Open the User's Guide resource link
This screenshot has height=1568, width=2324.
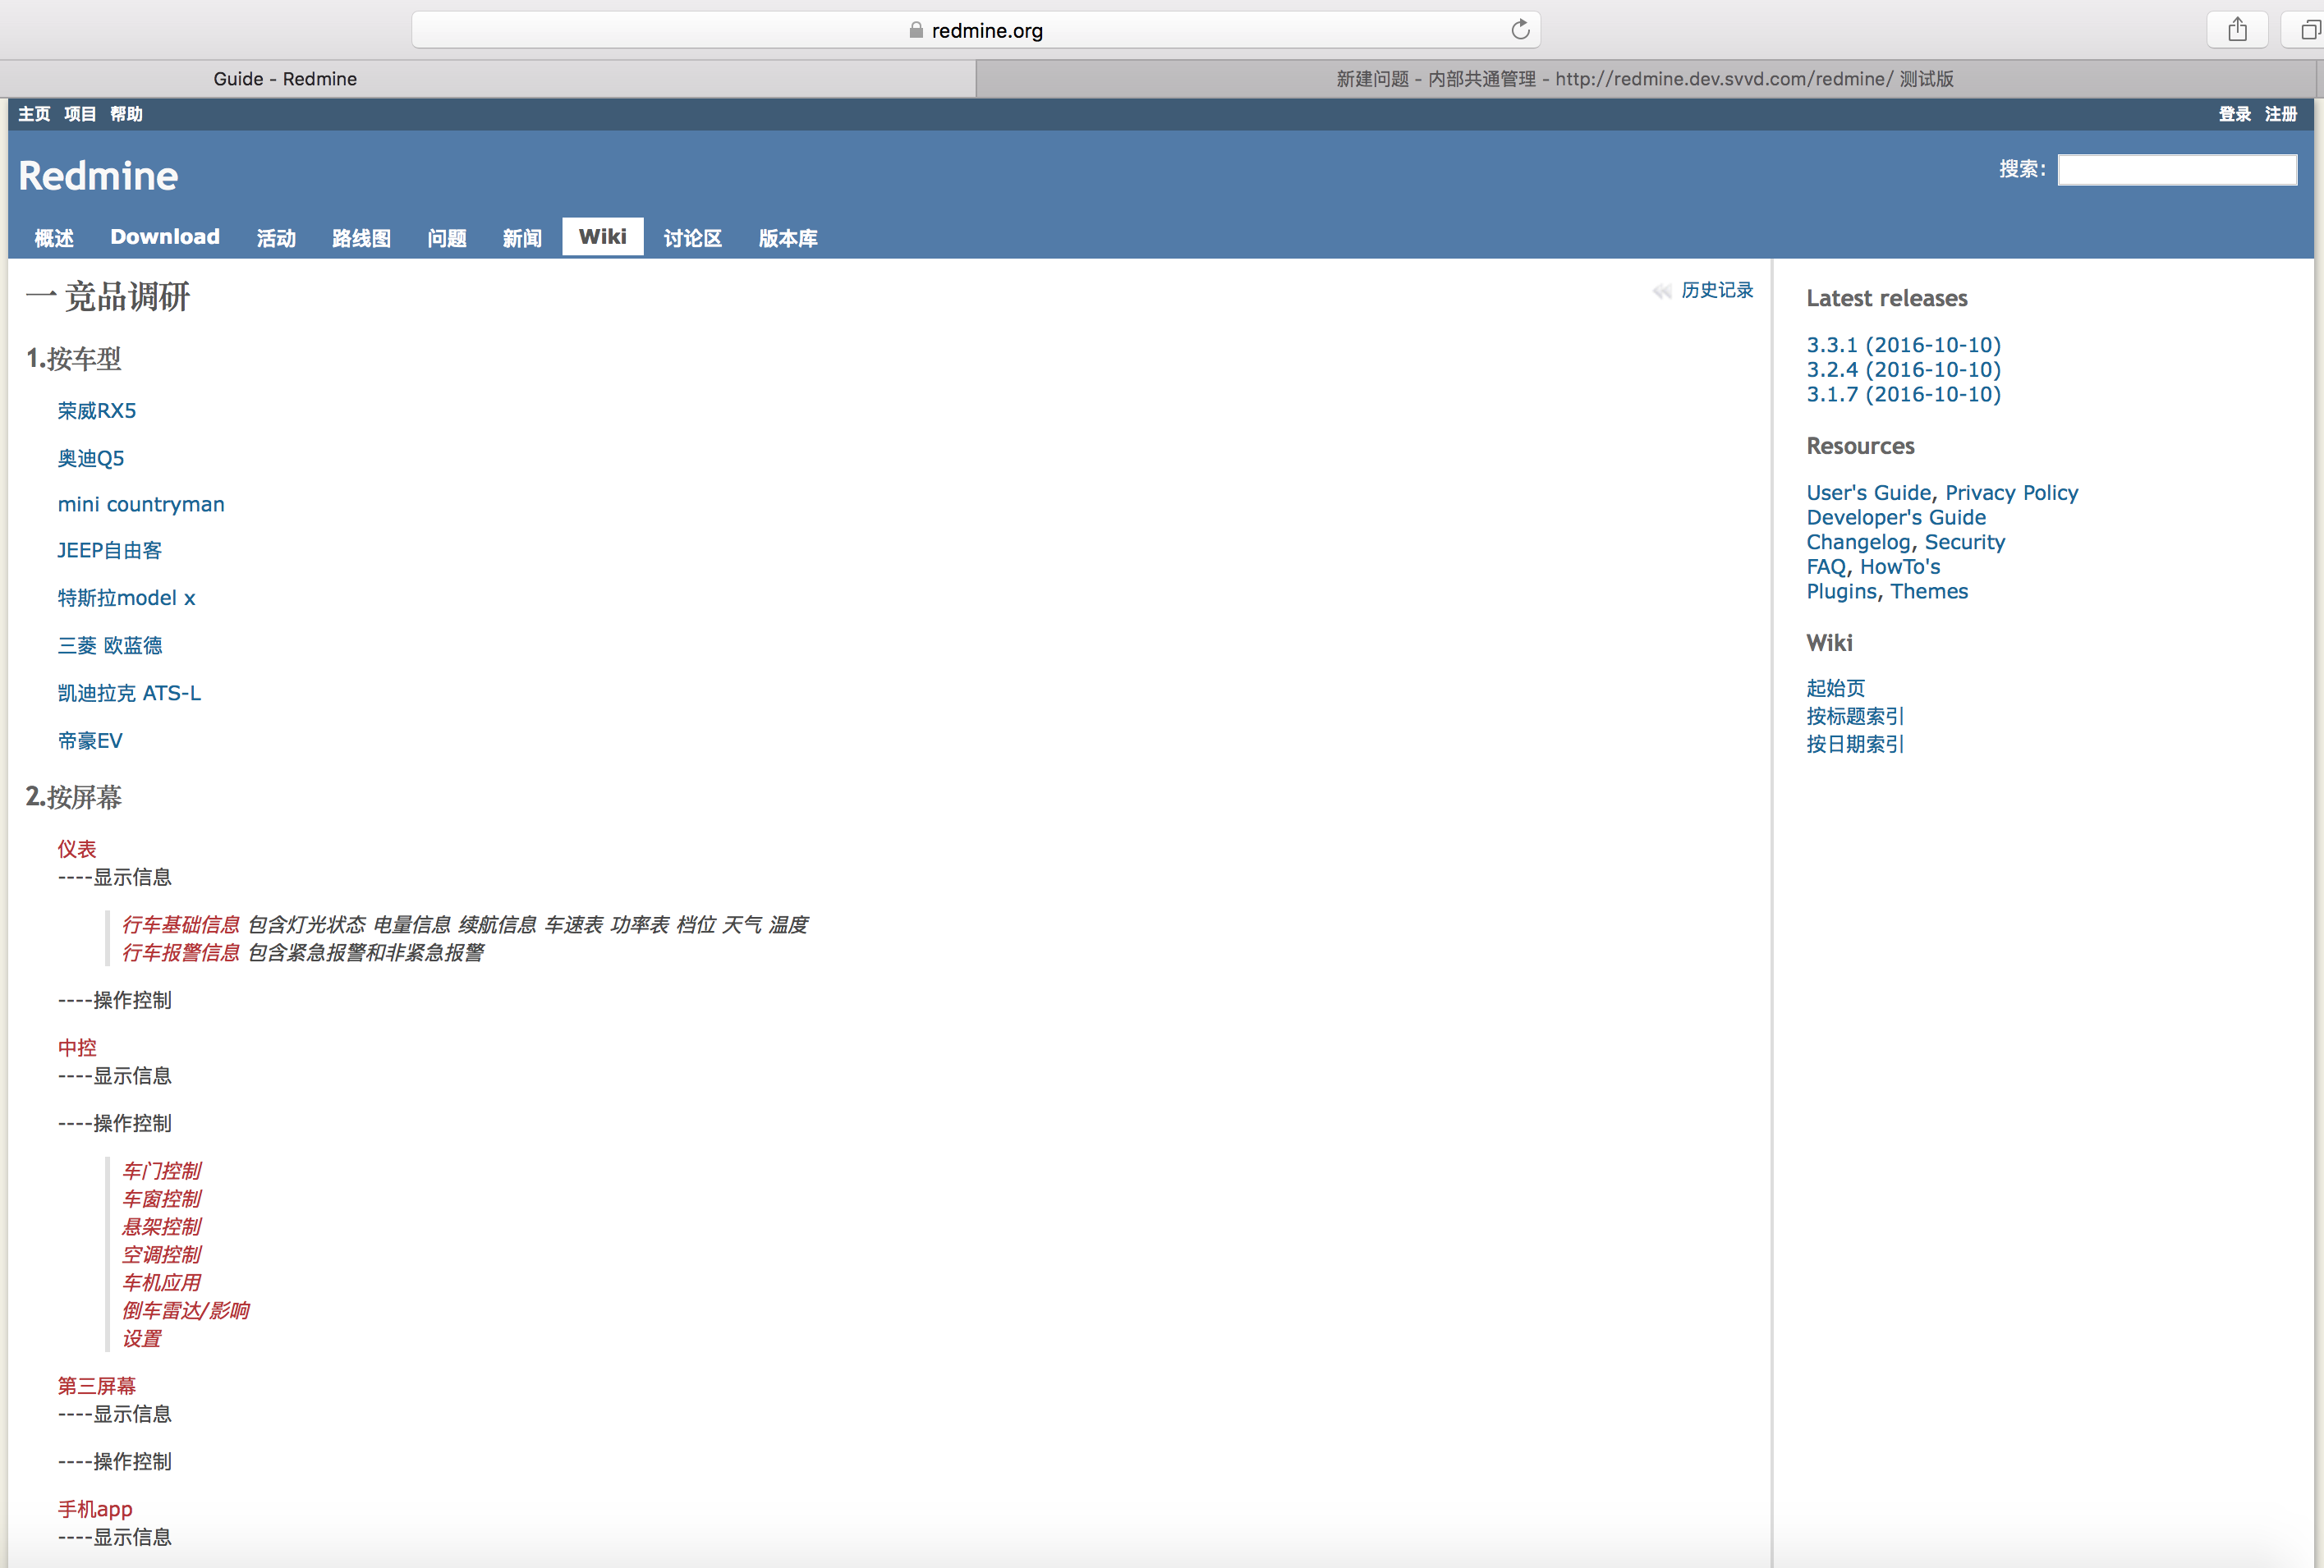click(x=1868, y=493)
